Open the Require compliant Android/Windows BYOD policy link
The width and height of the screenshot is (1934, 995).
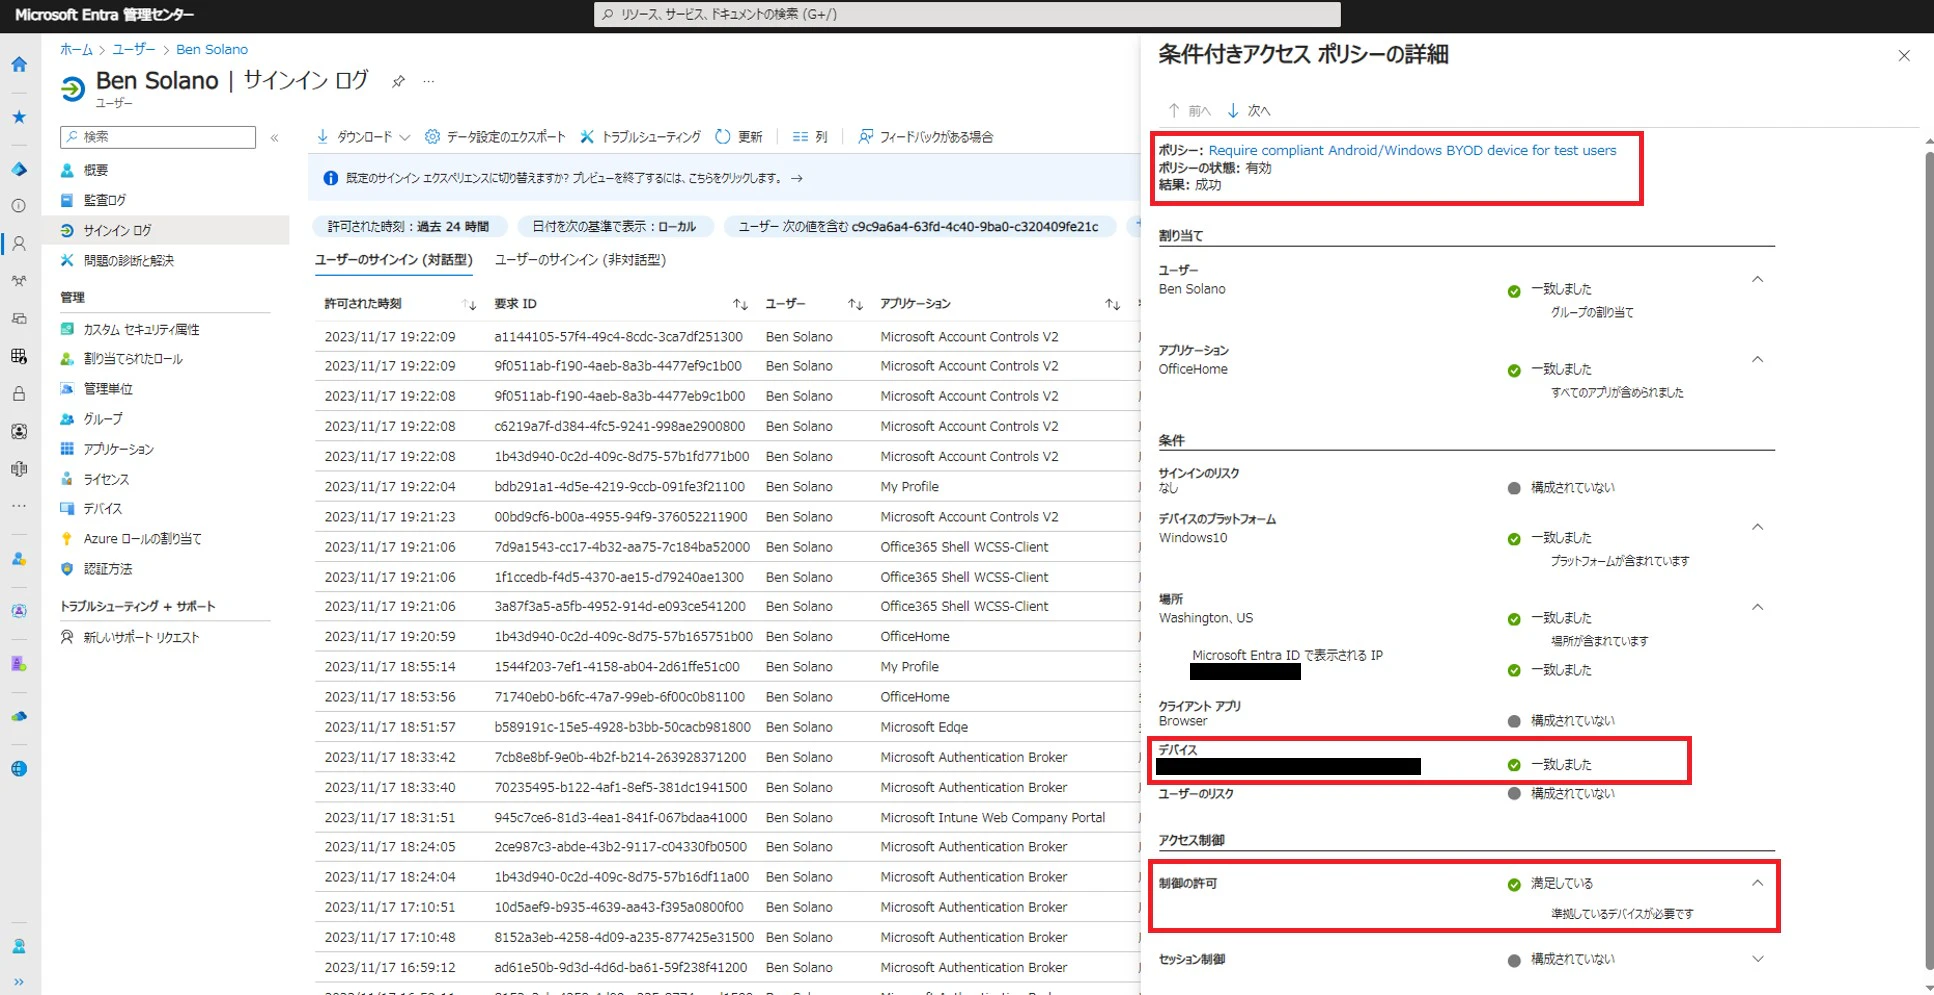click(1412, 150)
